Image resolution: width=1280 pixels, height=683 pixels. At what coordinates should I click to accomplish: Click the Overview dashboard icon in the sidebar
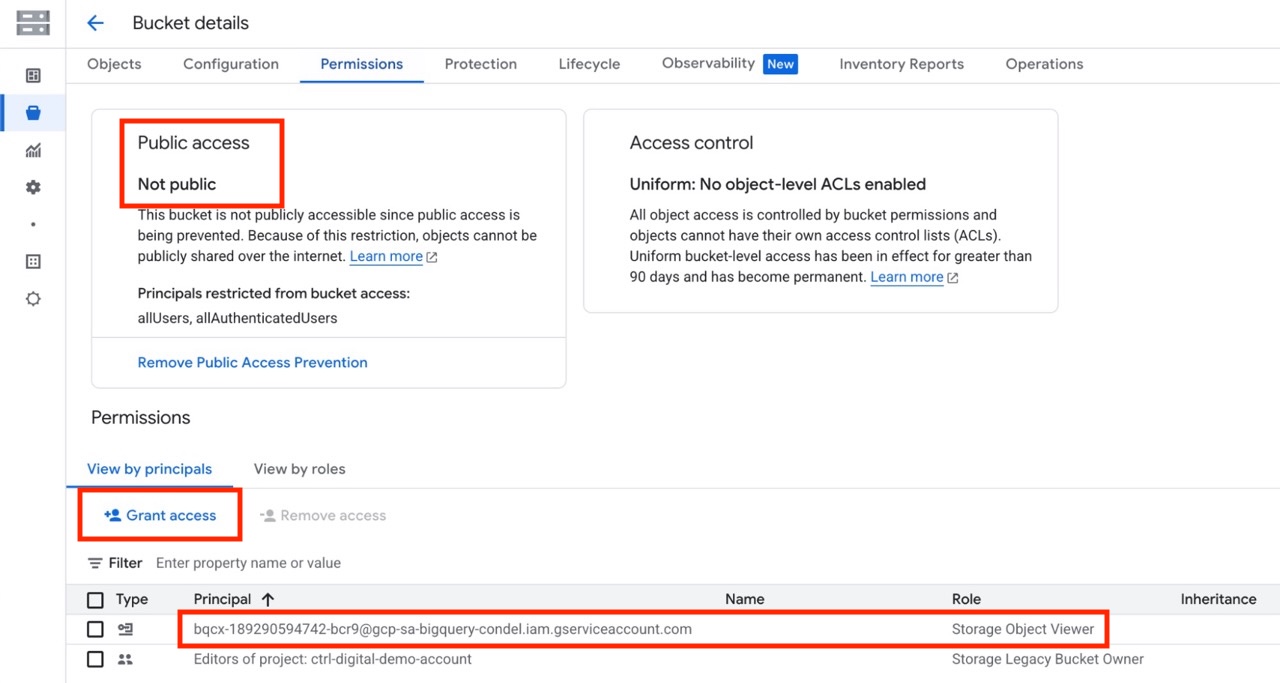pyautogui.click(x=33, y=76)
